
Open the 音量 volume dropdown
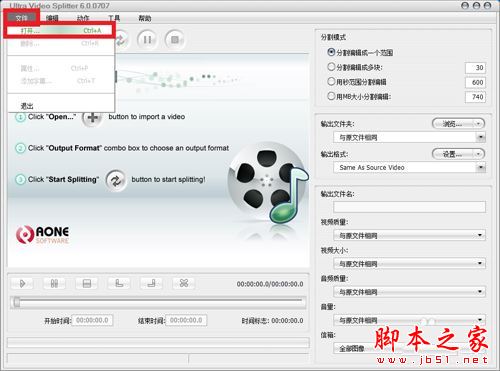[x=409, y=321]
